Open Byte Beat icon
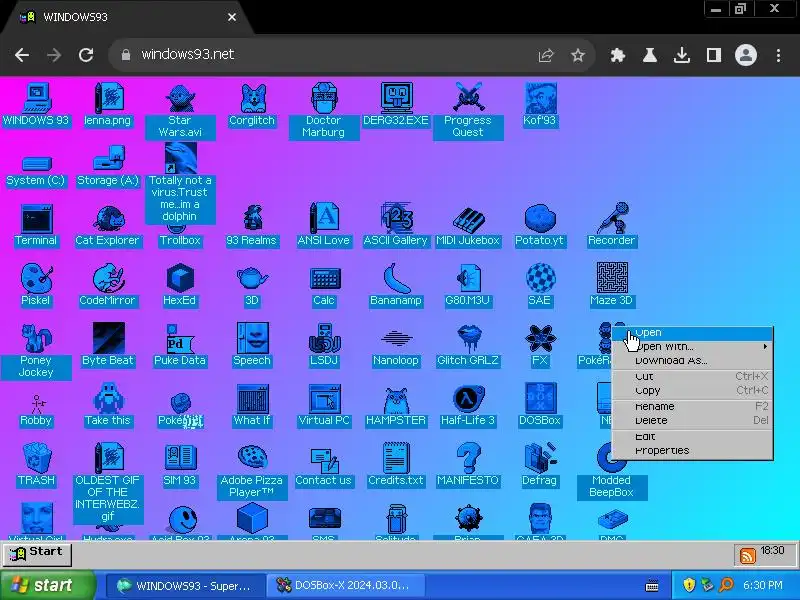This screenshot has height=600, width=800. [x=108, y=339]
